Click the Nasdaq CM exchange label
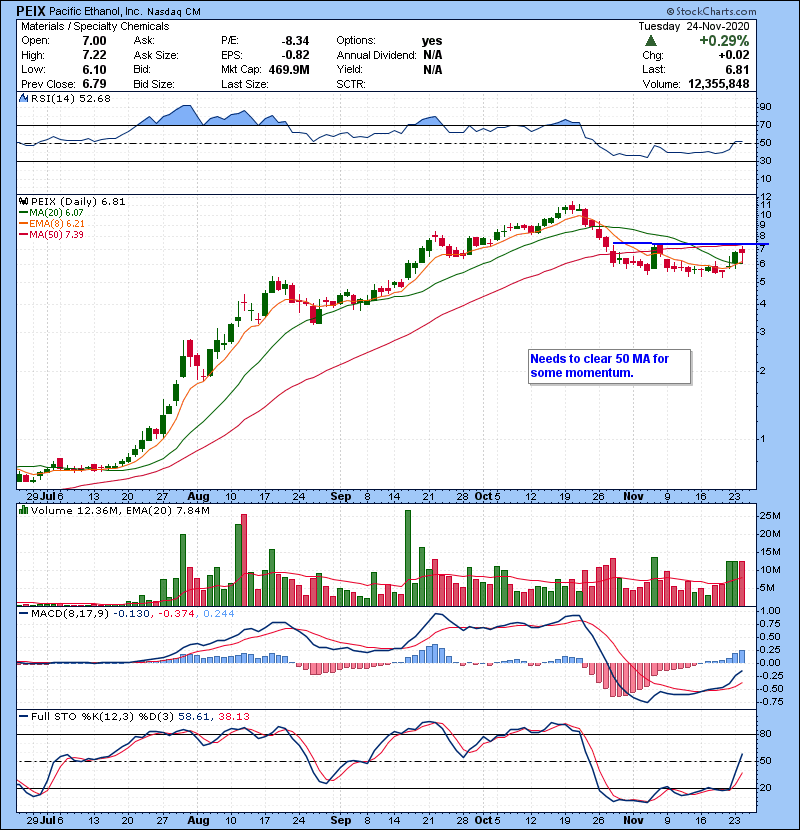Viewport: 800px width, 830px height. (x=174, y=12)
